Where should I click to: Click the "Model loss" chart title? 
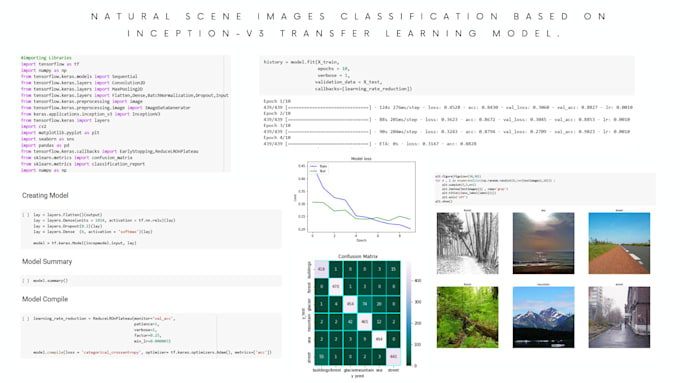click(x=361, y=159)
